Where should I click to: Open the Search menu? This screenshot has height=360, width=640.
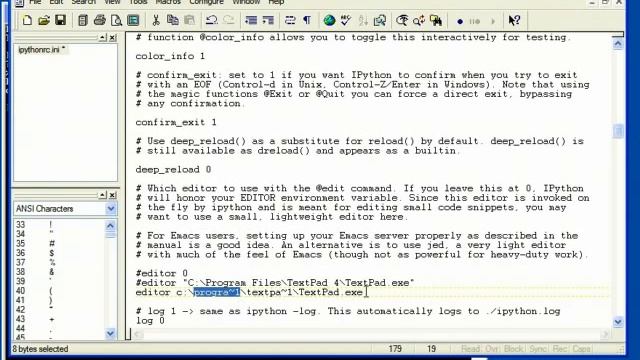(x=83, y=2)
